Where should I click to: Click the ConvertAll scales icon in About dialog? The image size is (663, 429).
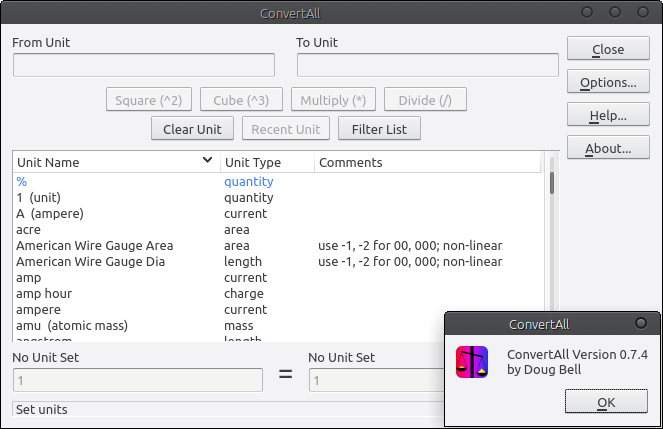pyautogui.click(x=472, y=361)
